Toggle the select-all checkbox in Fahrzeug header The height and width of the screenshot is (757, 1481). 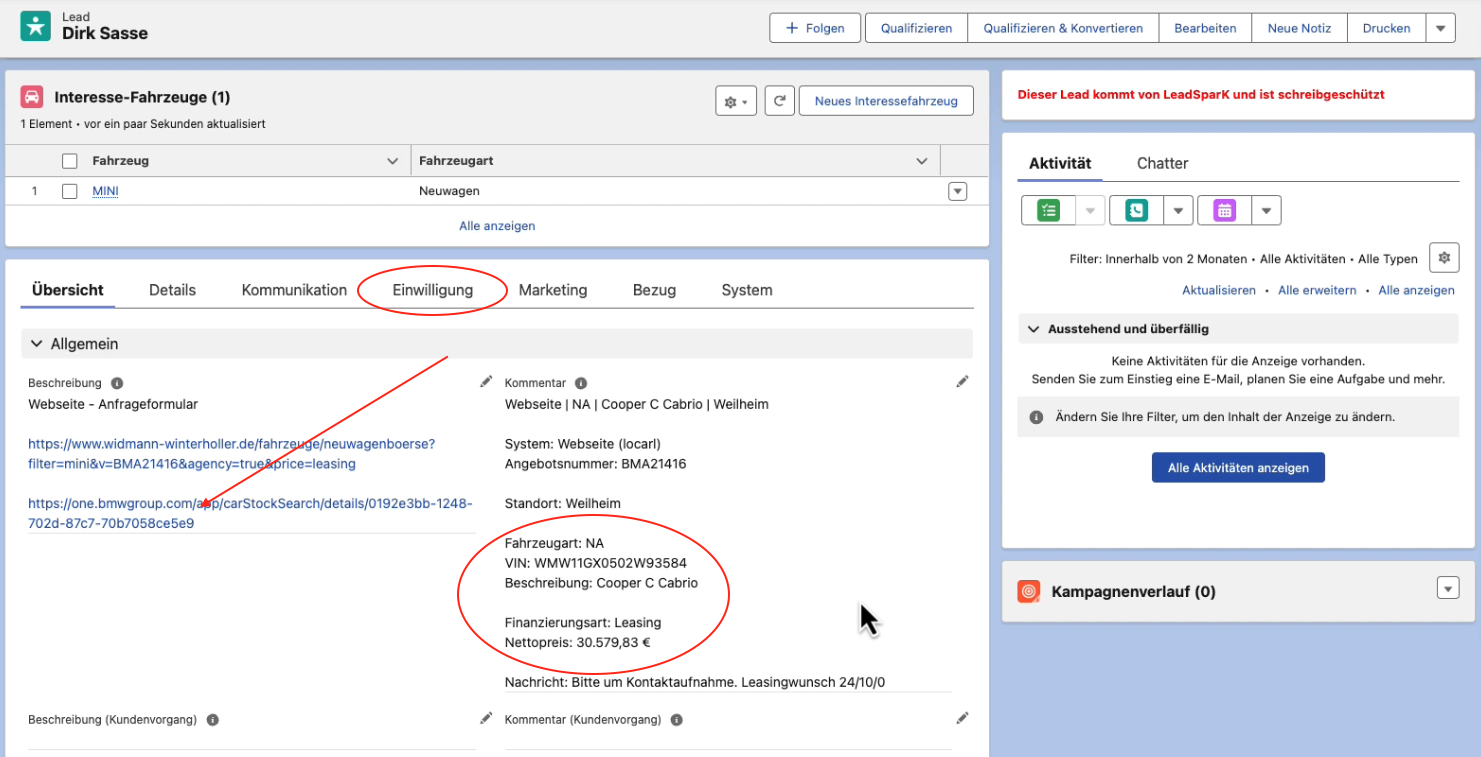[70, 161]
